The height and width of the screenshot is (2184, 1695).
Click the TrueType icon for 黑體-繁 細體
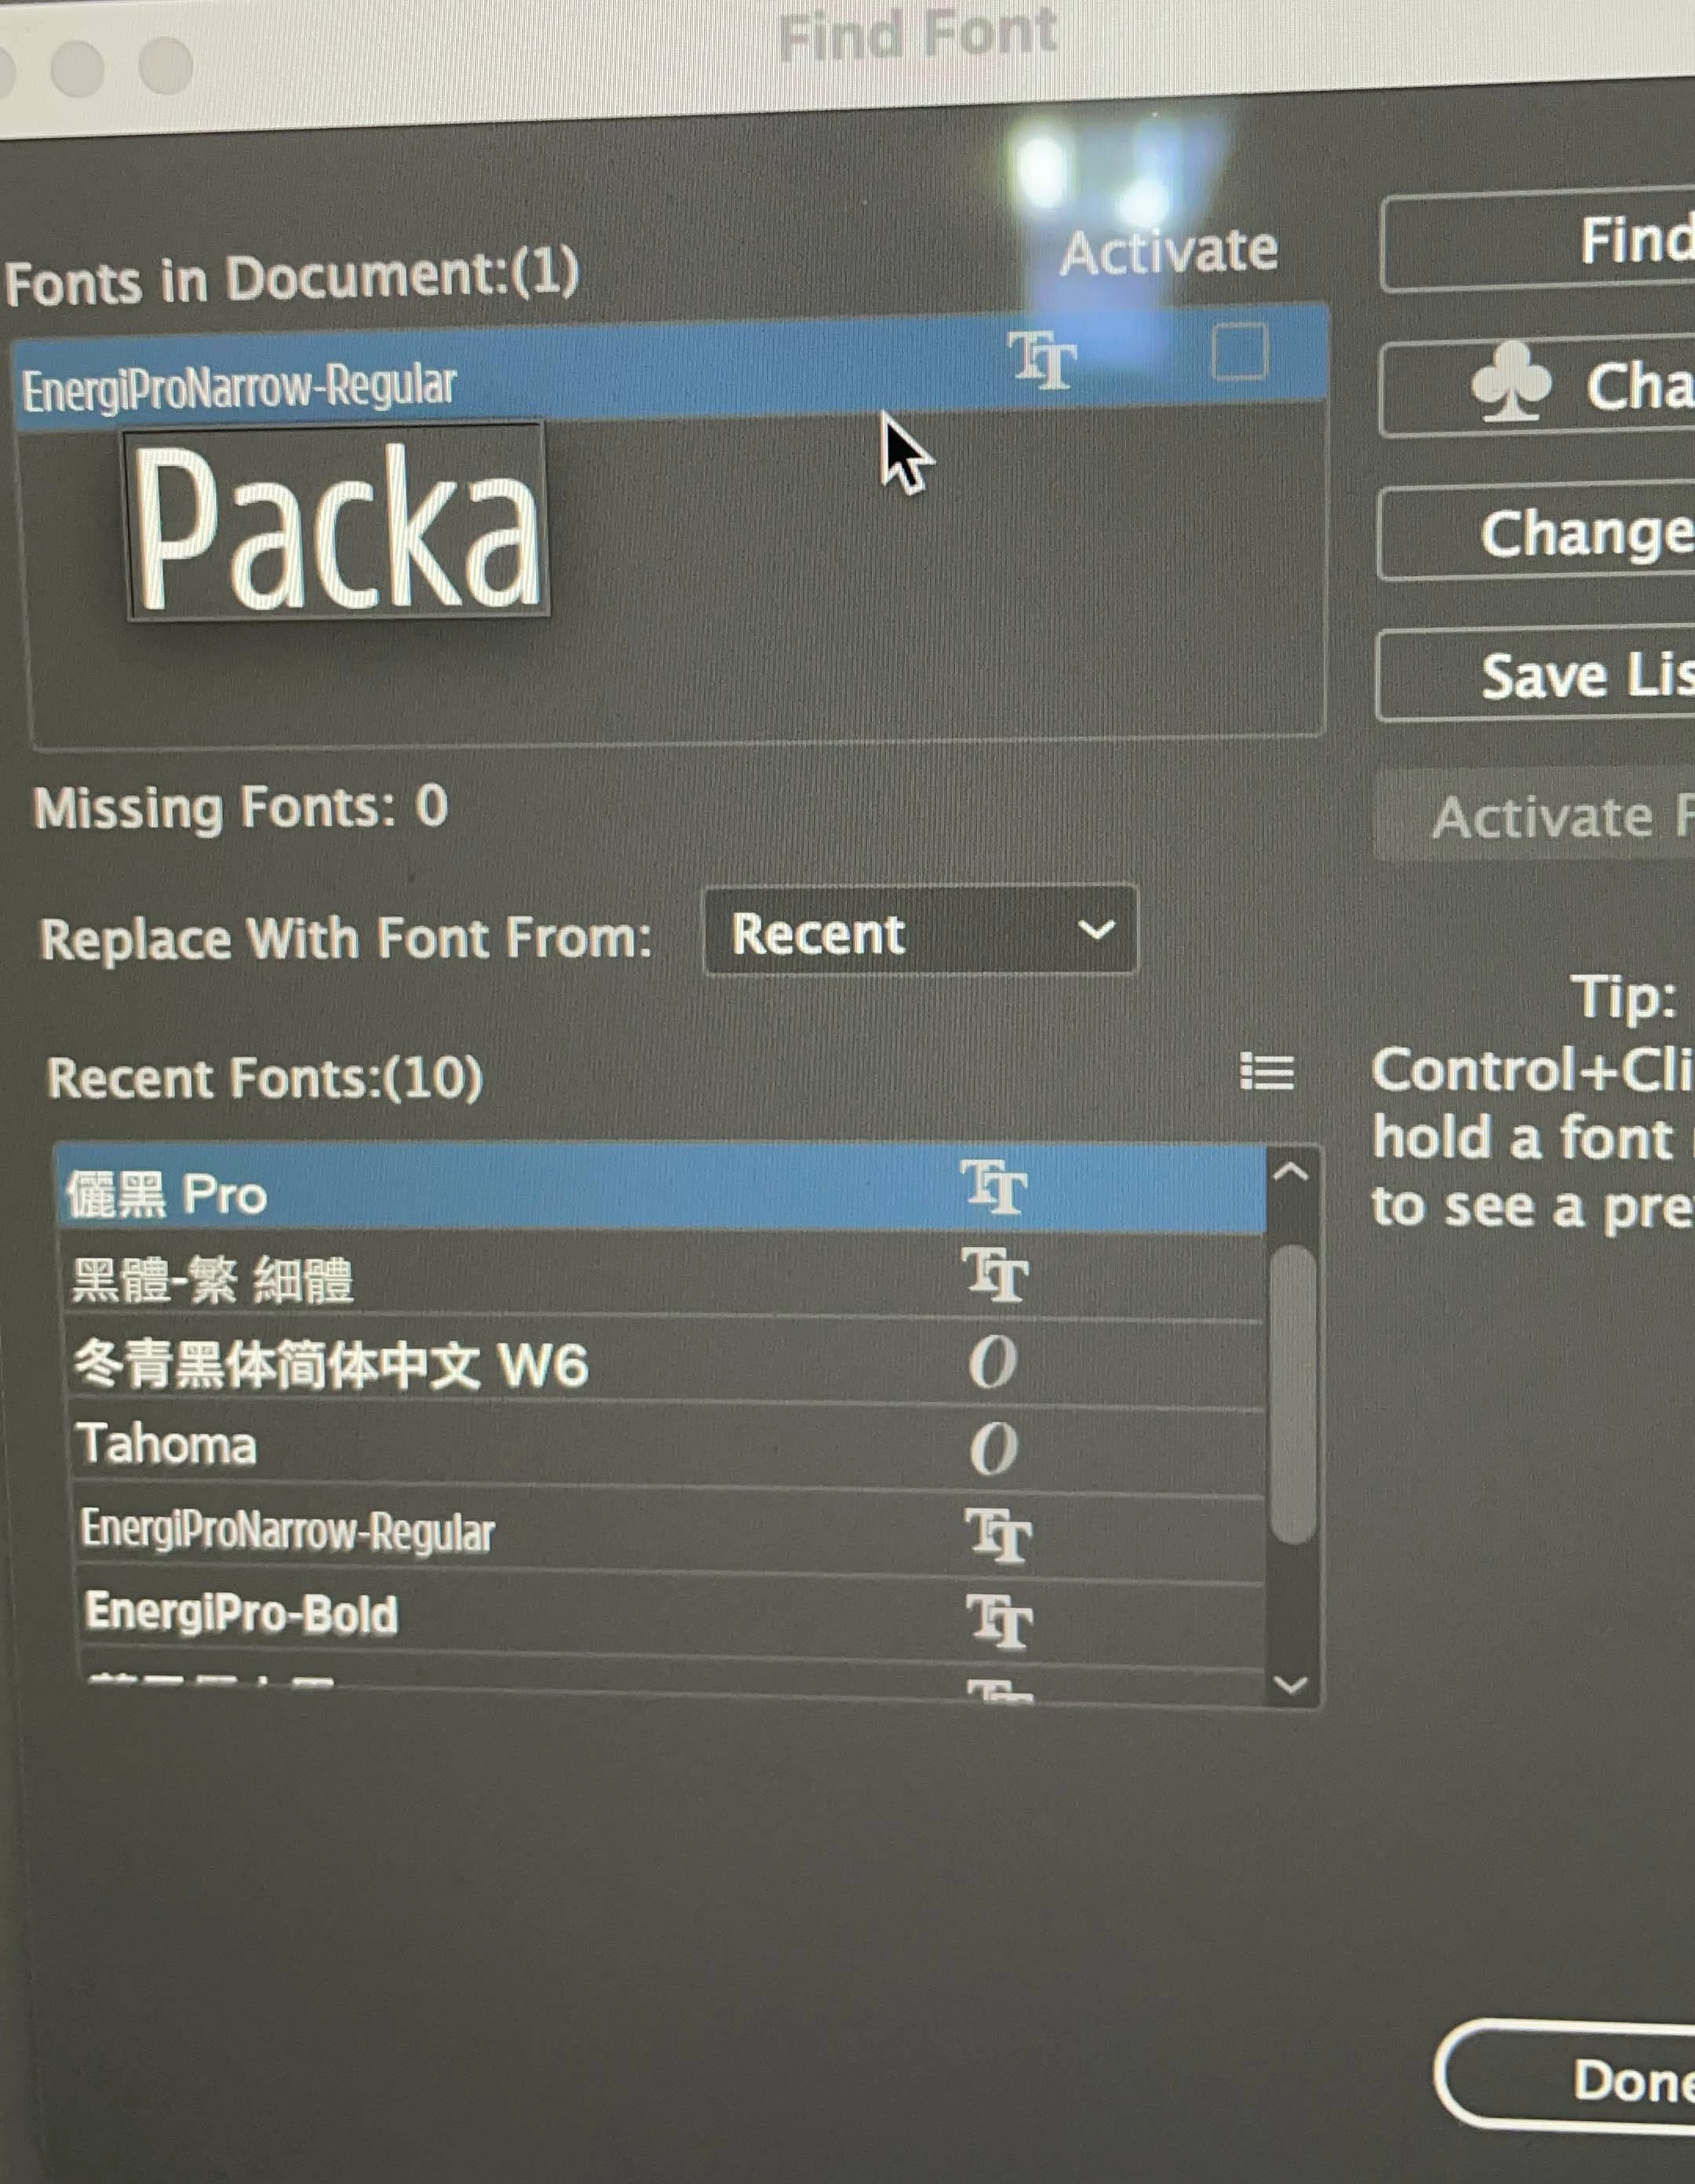995,1275
